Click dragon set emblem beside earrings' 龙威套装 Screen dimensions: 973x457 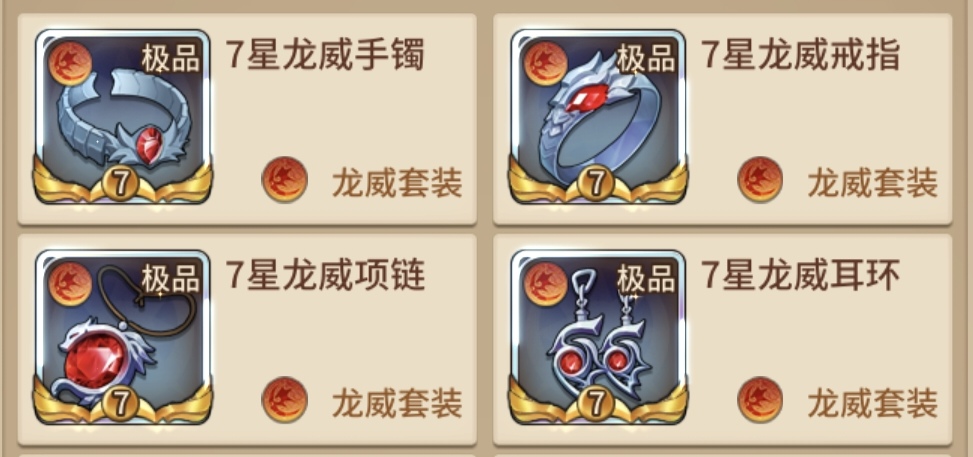click(760, 400)
